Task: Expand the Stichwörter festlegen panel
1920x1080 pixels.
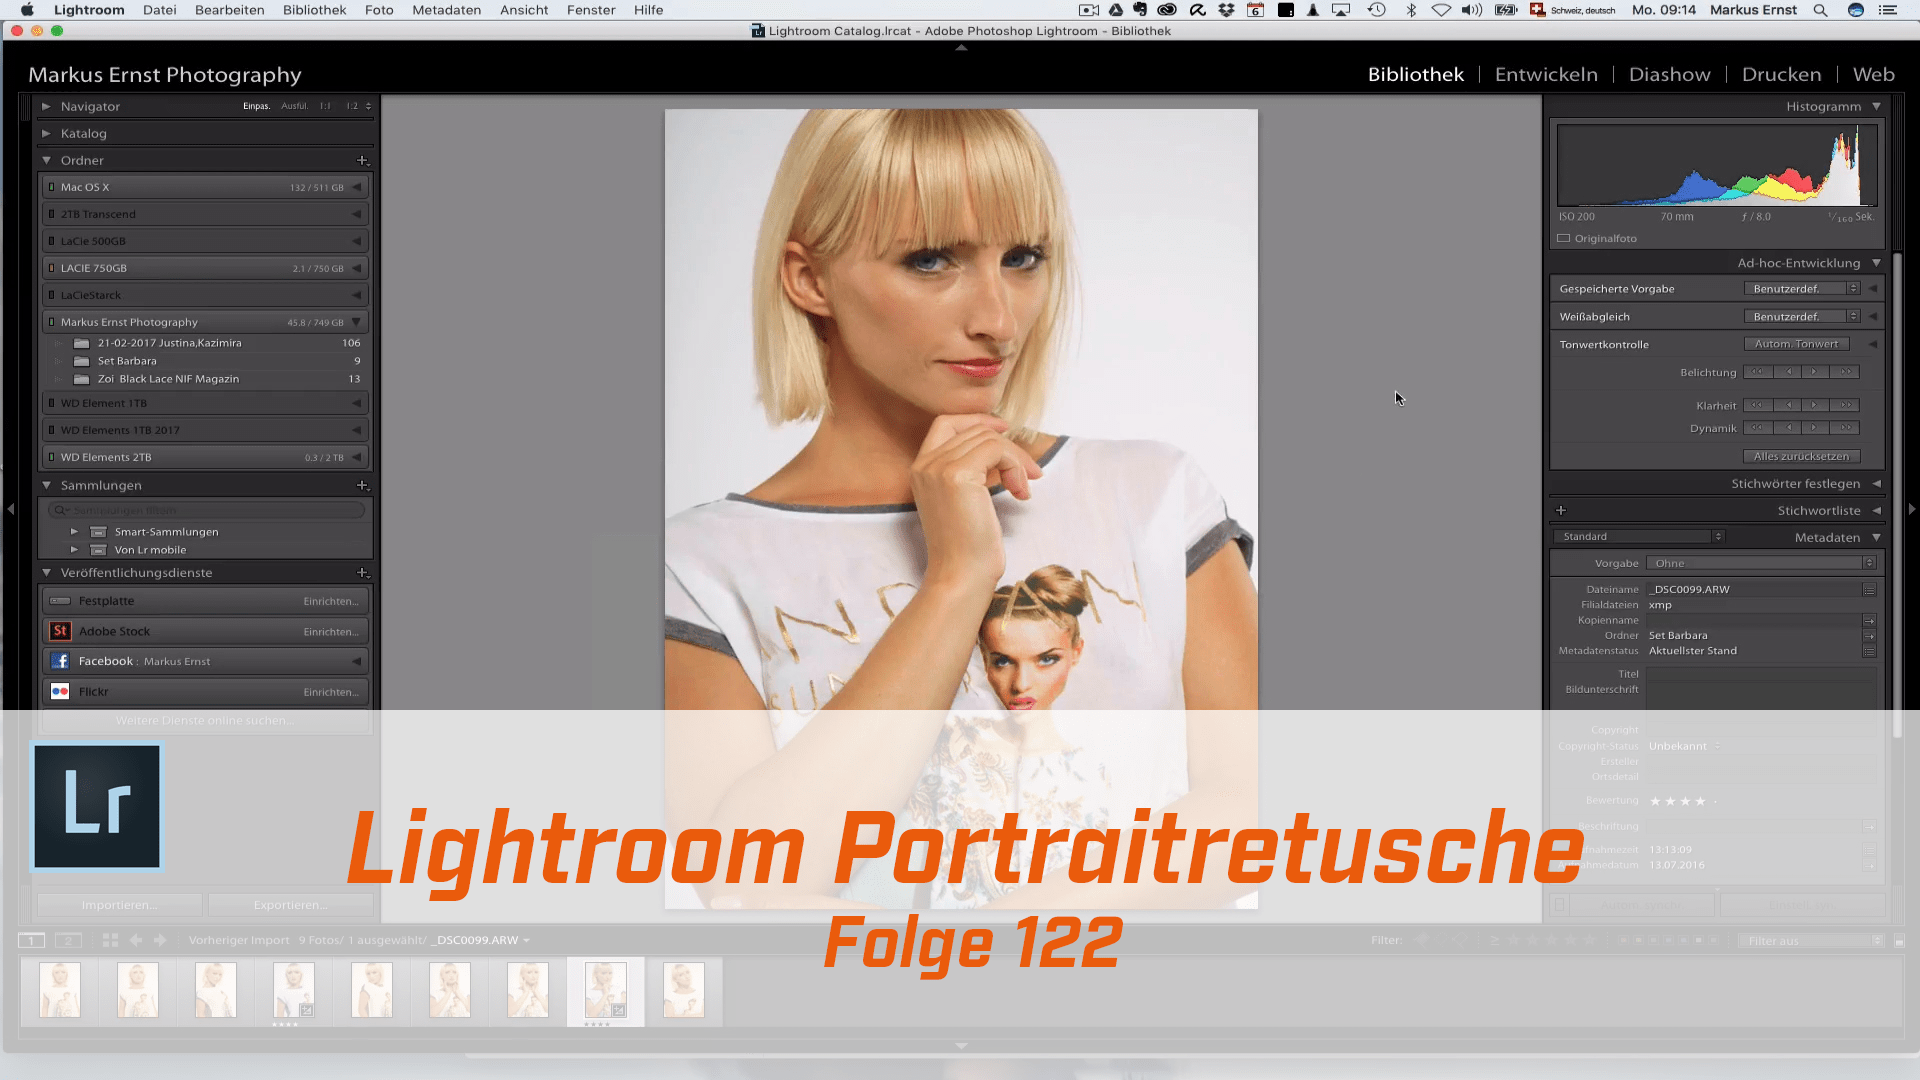Action: click(1877, 484)
